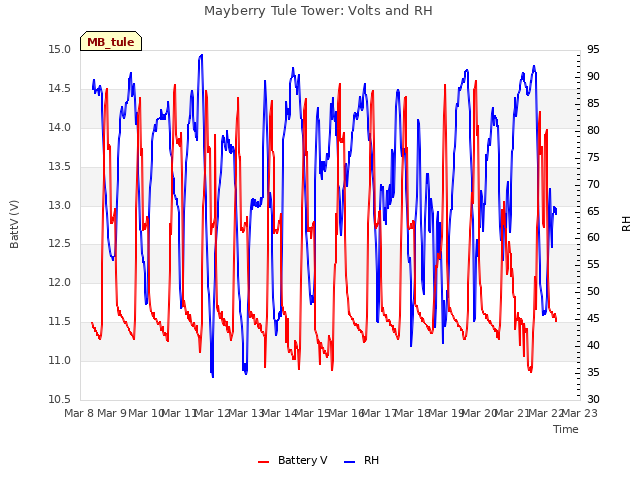This screenshot has width=640, height=480.
Task: Click the 55 tick on the RH axis
Action: pyautogui.click(x=593, y=264)
